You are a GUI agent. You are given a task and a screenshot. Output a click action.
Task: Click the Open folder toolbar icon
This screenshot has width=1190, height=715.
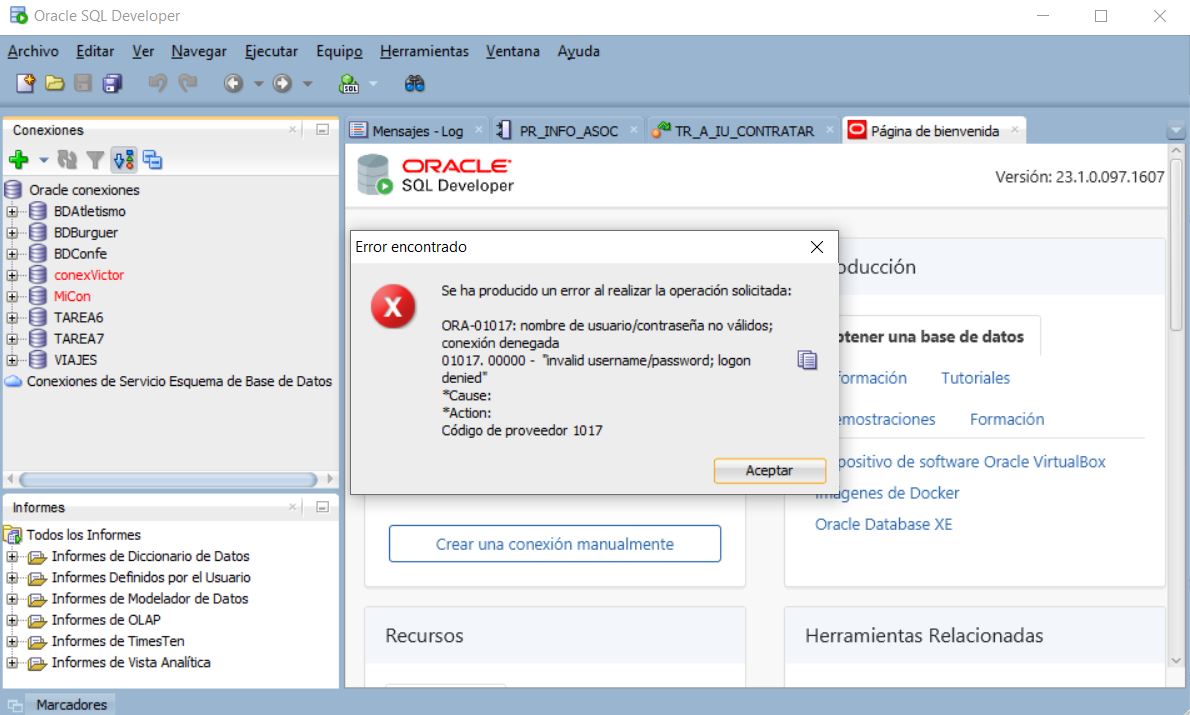tap(55, 84)
